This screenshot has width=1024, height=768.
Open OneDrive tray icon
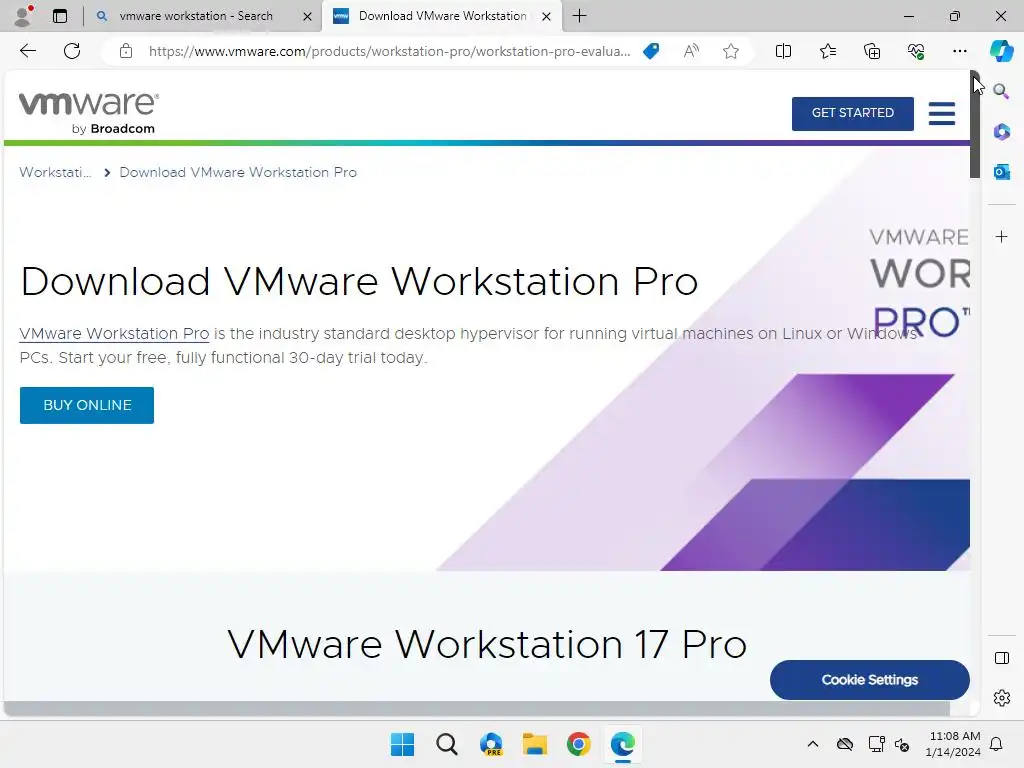tap(845, 744)
